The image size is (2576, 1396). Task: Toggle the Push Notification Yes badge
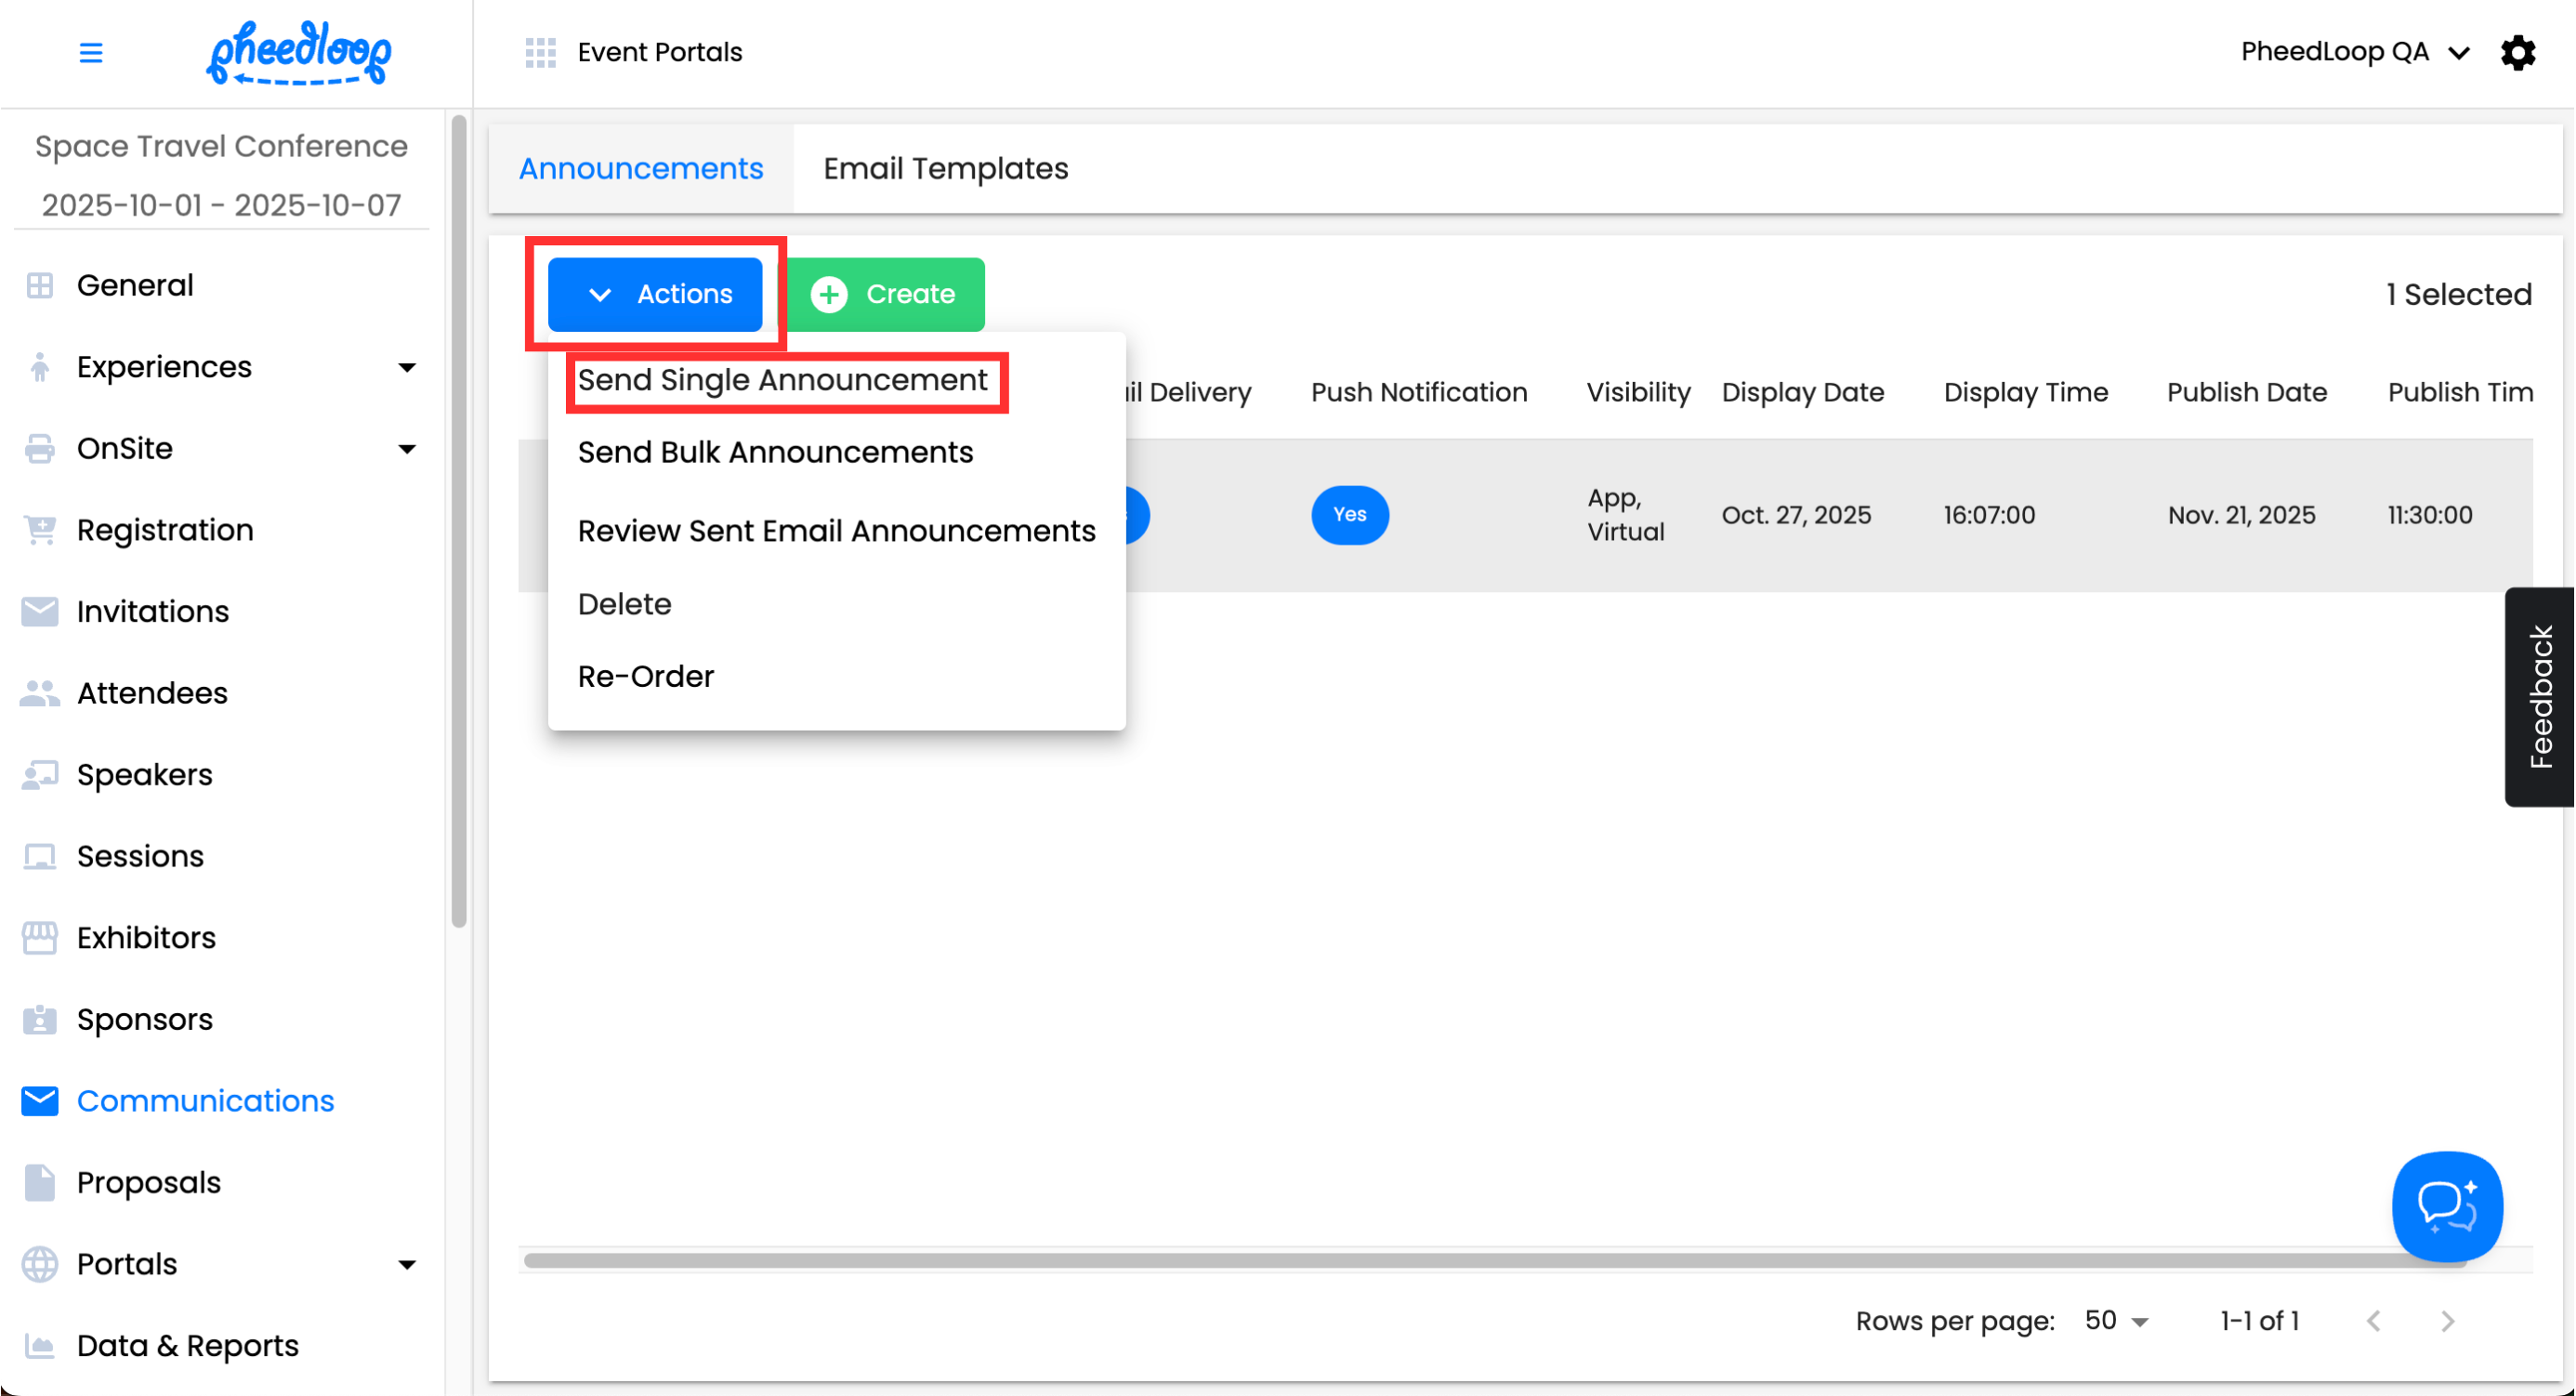[1349, 515]
